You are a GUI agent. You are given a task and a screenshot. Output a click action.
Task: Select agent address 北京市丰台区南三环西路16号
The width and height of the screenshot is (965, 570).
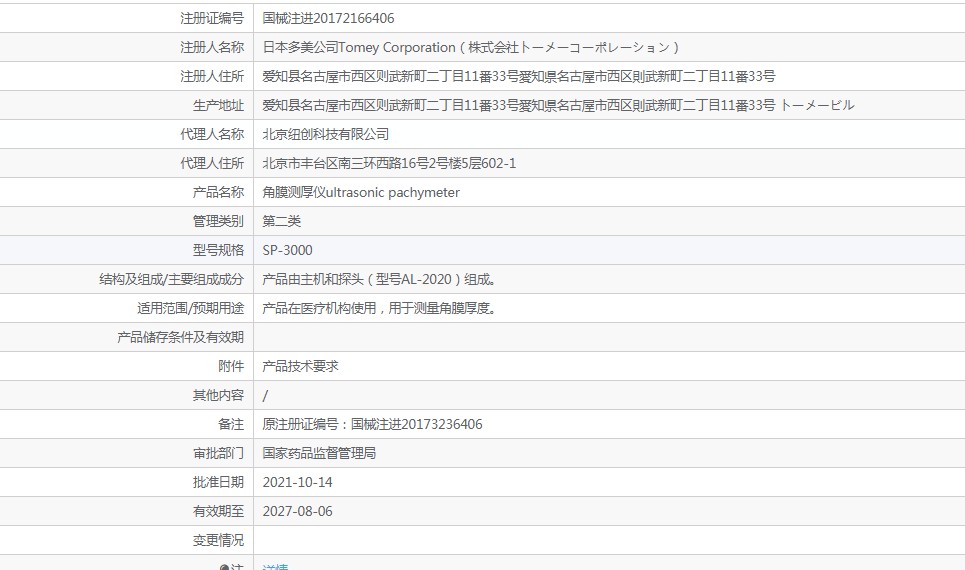[x=389, y=163]
